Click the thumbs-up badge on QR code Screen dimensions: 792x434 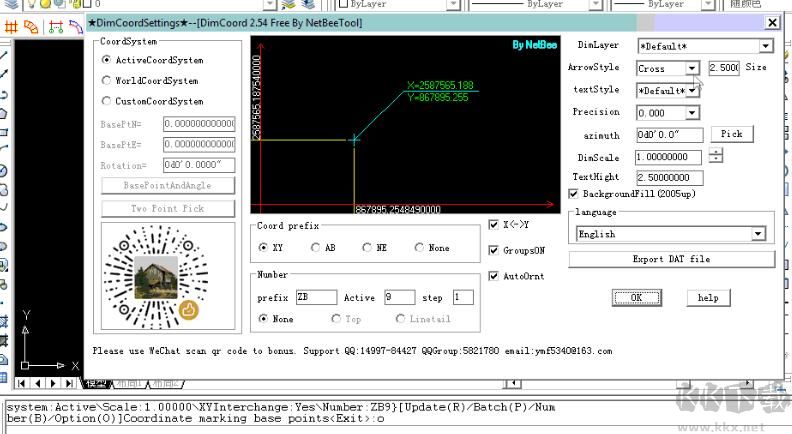pos(189,311)
